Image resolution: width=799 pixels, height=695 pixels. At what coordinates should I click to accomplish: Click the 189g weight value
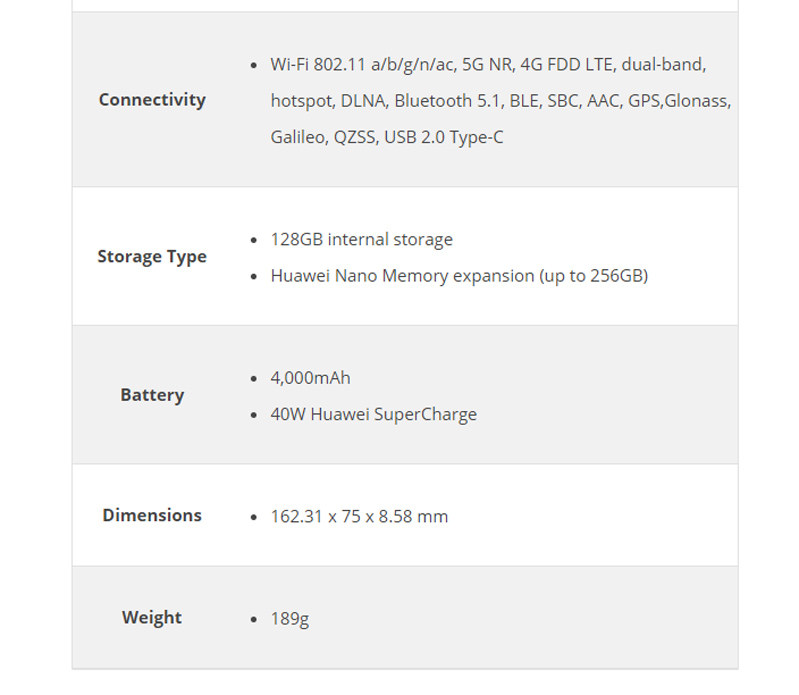(x=290, y=619)
